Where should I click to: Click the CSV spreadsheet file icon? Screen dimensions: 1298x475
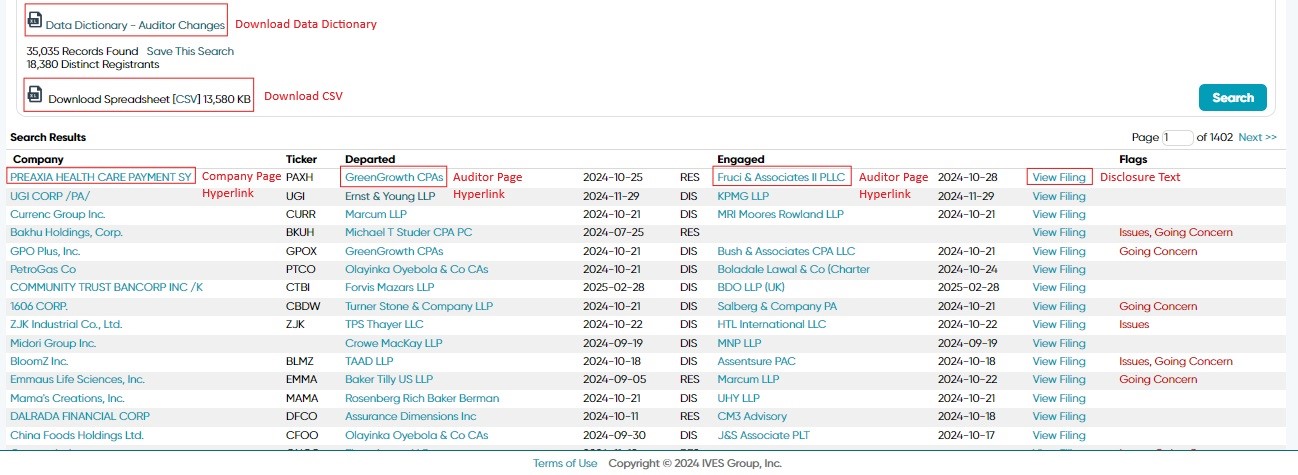pyautogui.click(x=35, y=95)
